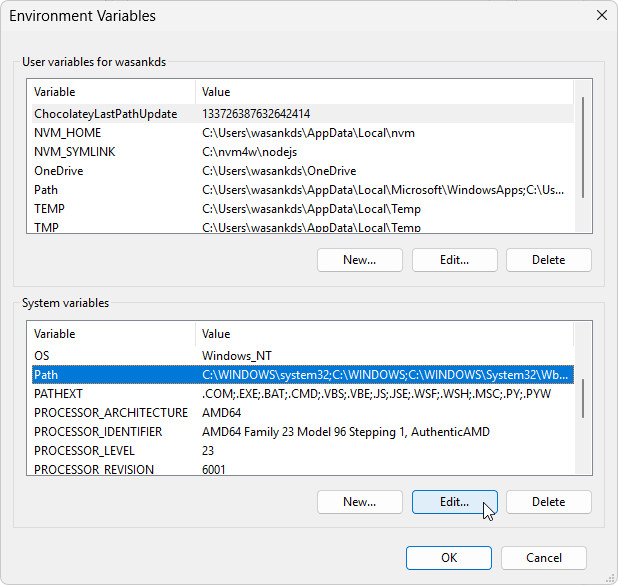Click Edit button under User variables
Viewport: 618px width, 585px height.
point(454,260)
